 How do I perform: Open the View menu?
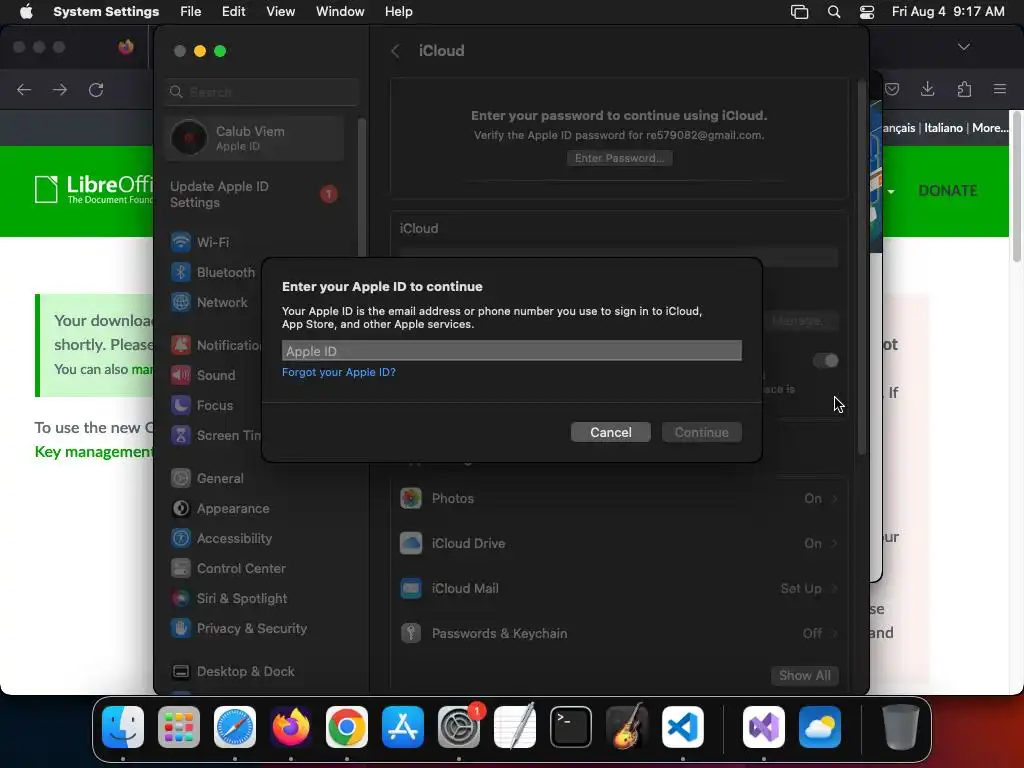(280, 12)
